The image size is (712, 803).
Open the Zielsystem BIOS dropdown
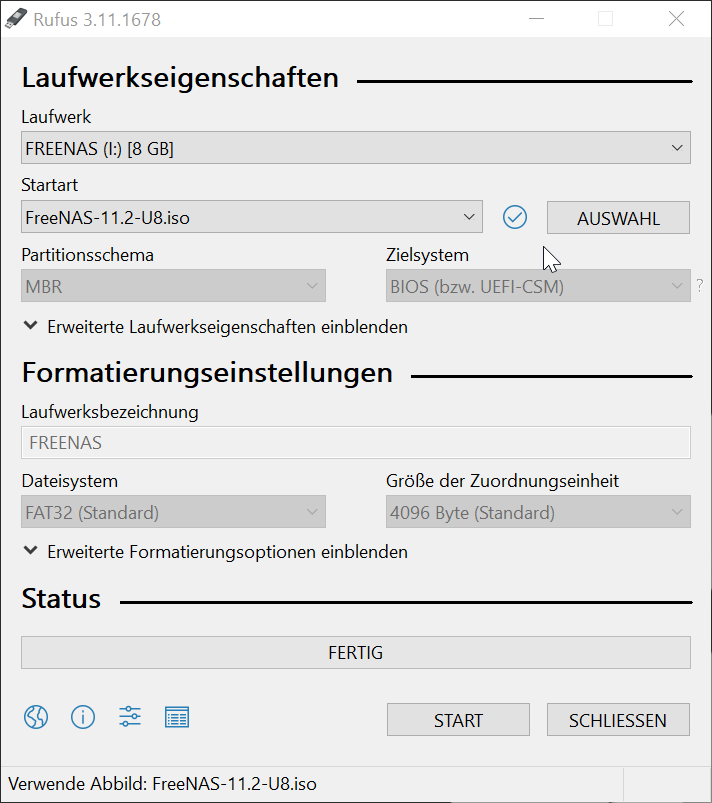pyautogui.click(x=538, y=286)
